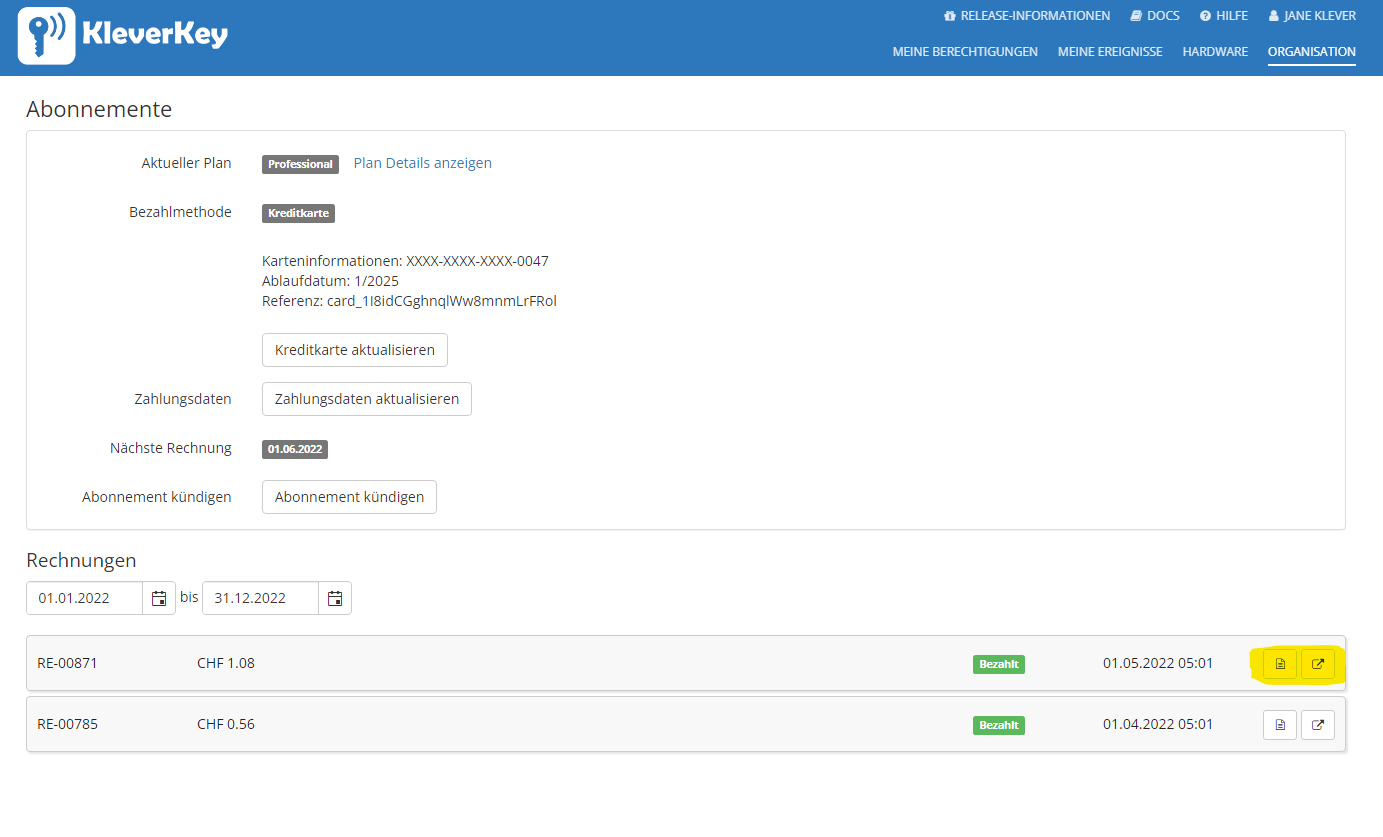The width and height of the screenshot is (1383, 837).
Task: Select the Organisation tab
Action: coord(1311,52)
